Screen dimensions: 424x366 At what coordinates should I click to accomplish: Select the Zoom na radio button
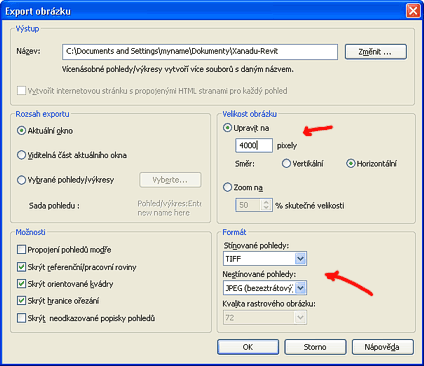coord(227,187)
